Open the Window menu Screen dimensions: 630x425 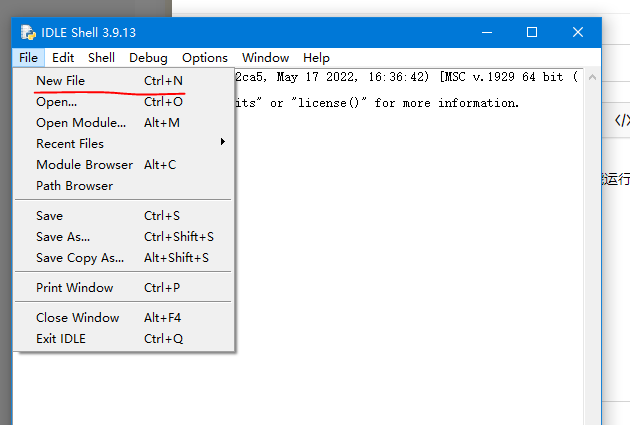click(265, 58)
